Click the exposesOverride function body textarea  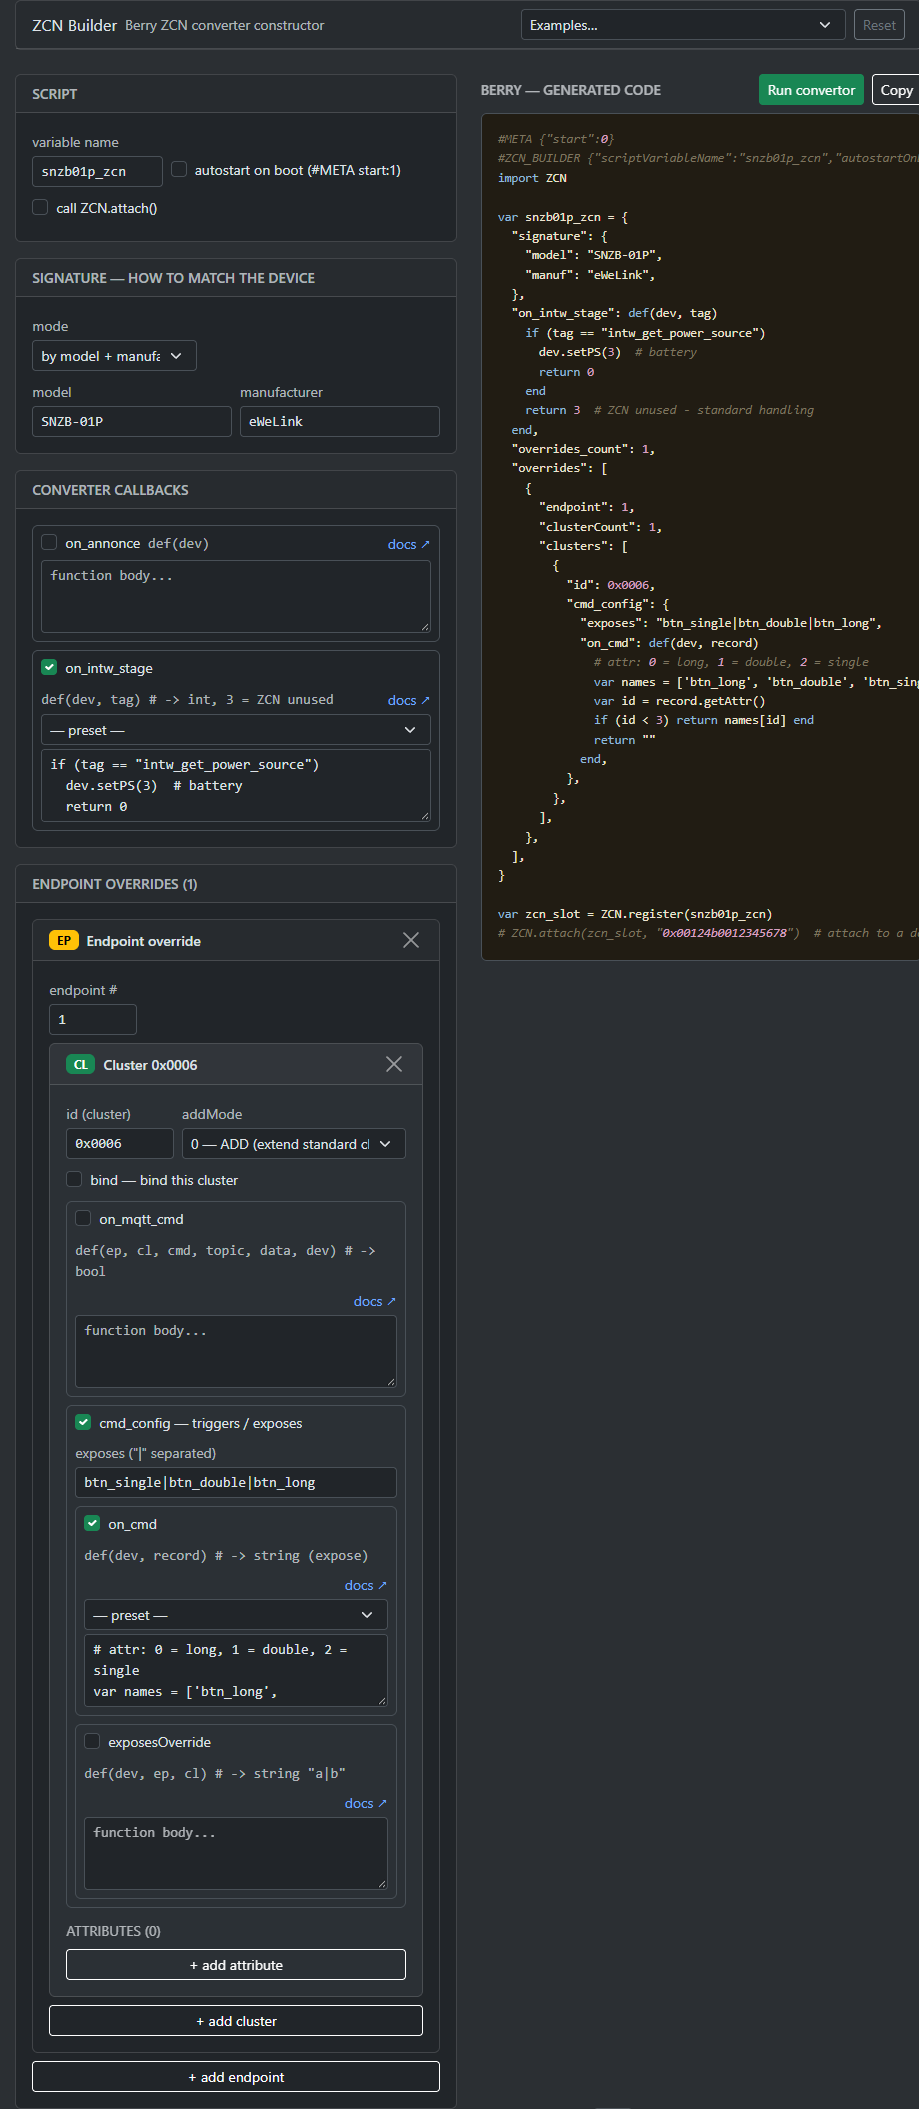pyautogui.click(x=236, y=1853)
